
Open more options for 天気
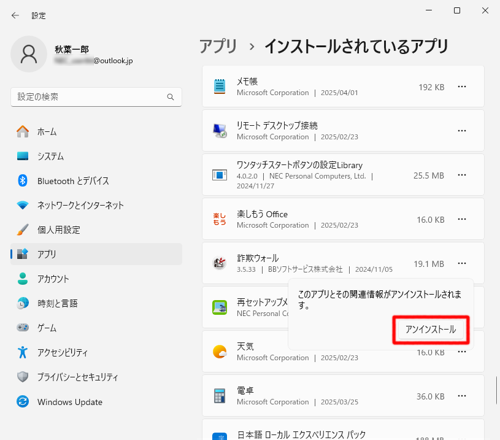coord(462,352)
